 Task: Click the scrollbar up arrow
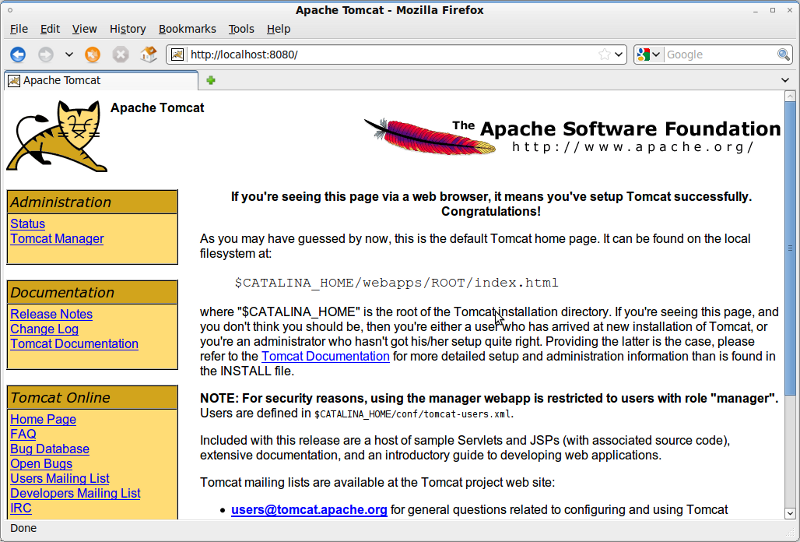click(790, 96)
